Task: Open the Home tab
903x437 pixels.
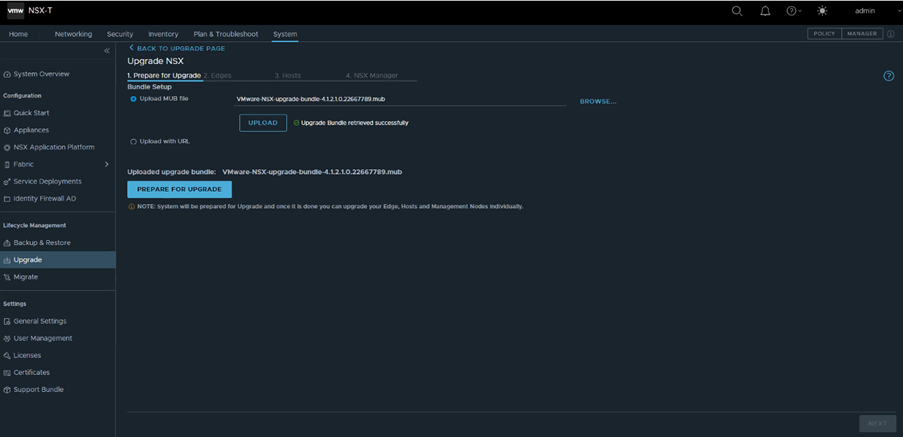Action: point(18,34)
